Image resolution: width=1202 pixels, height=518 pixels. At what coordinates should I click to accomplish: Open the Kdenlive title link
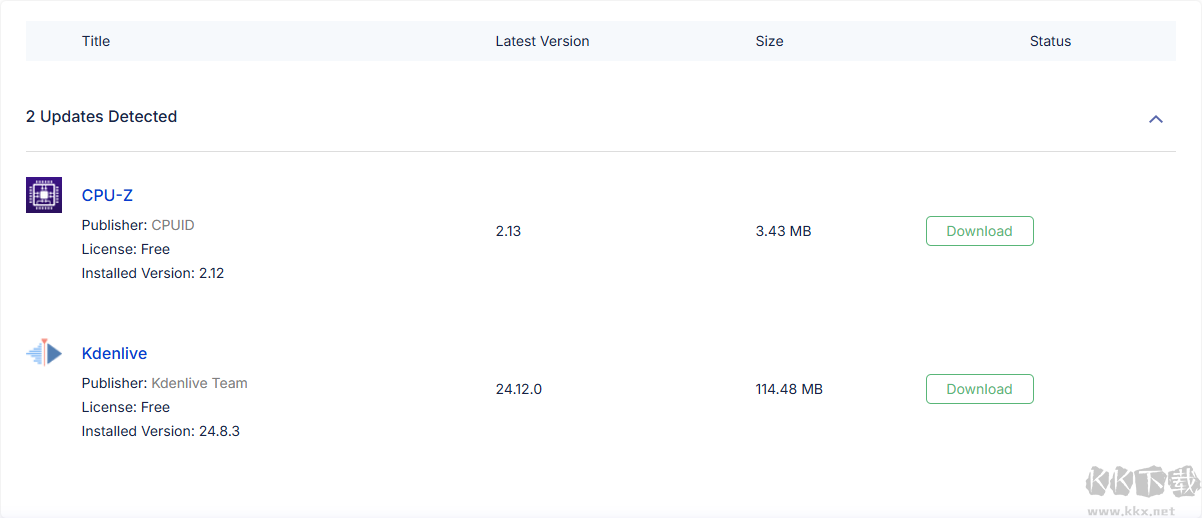(x=114, y=354)
